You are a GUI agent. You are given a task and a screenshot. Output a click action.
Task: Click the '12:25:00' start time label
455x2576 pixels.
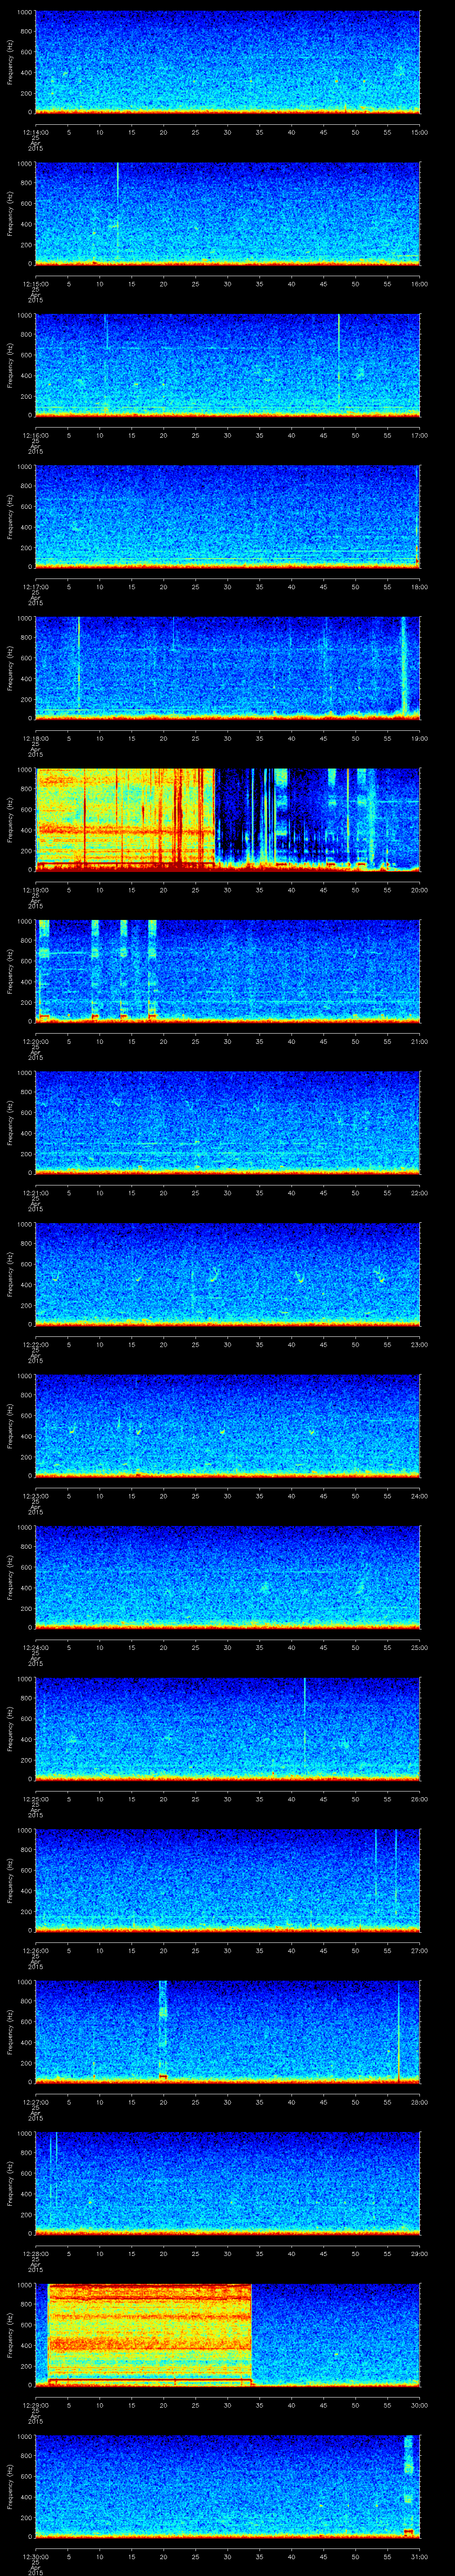point(35,1798)
